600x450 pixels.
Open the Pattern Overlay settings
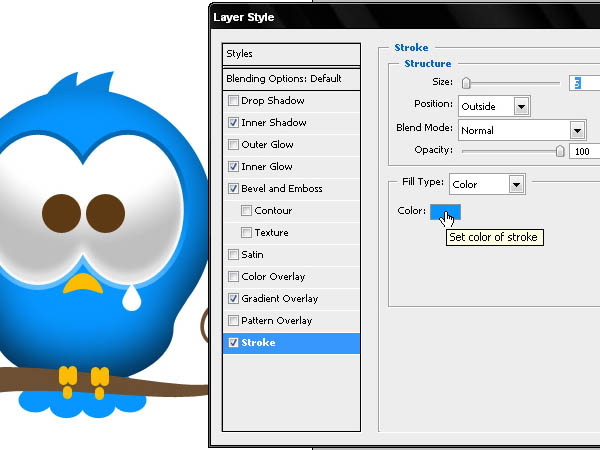tap(277, 321)
